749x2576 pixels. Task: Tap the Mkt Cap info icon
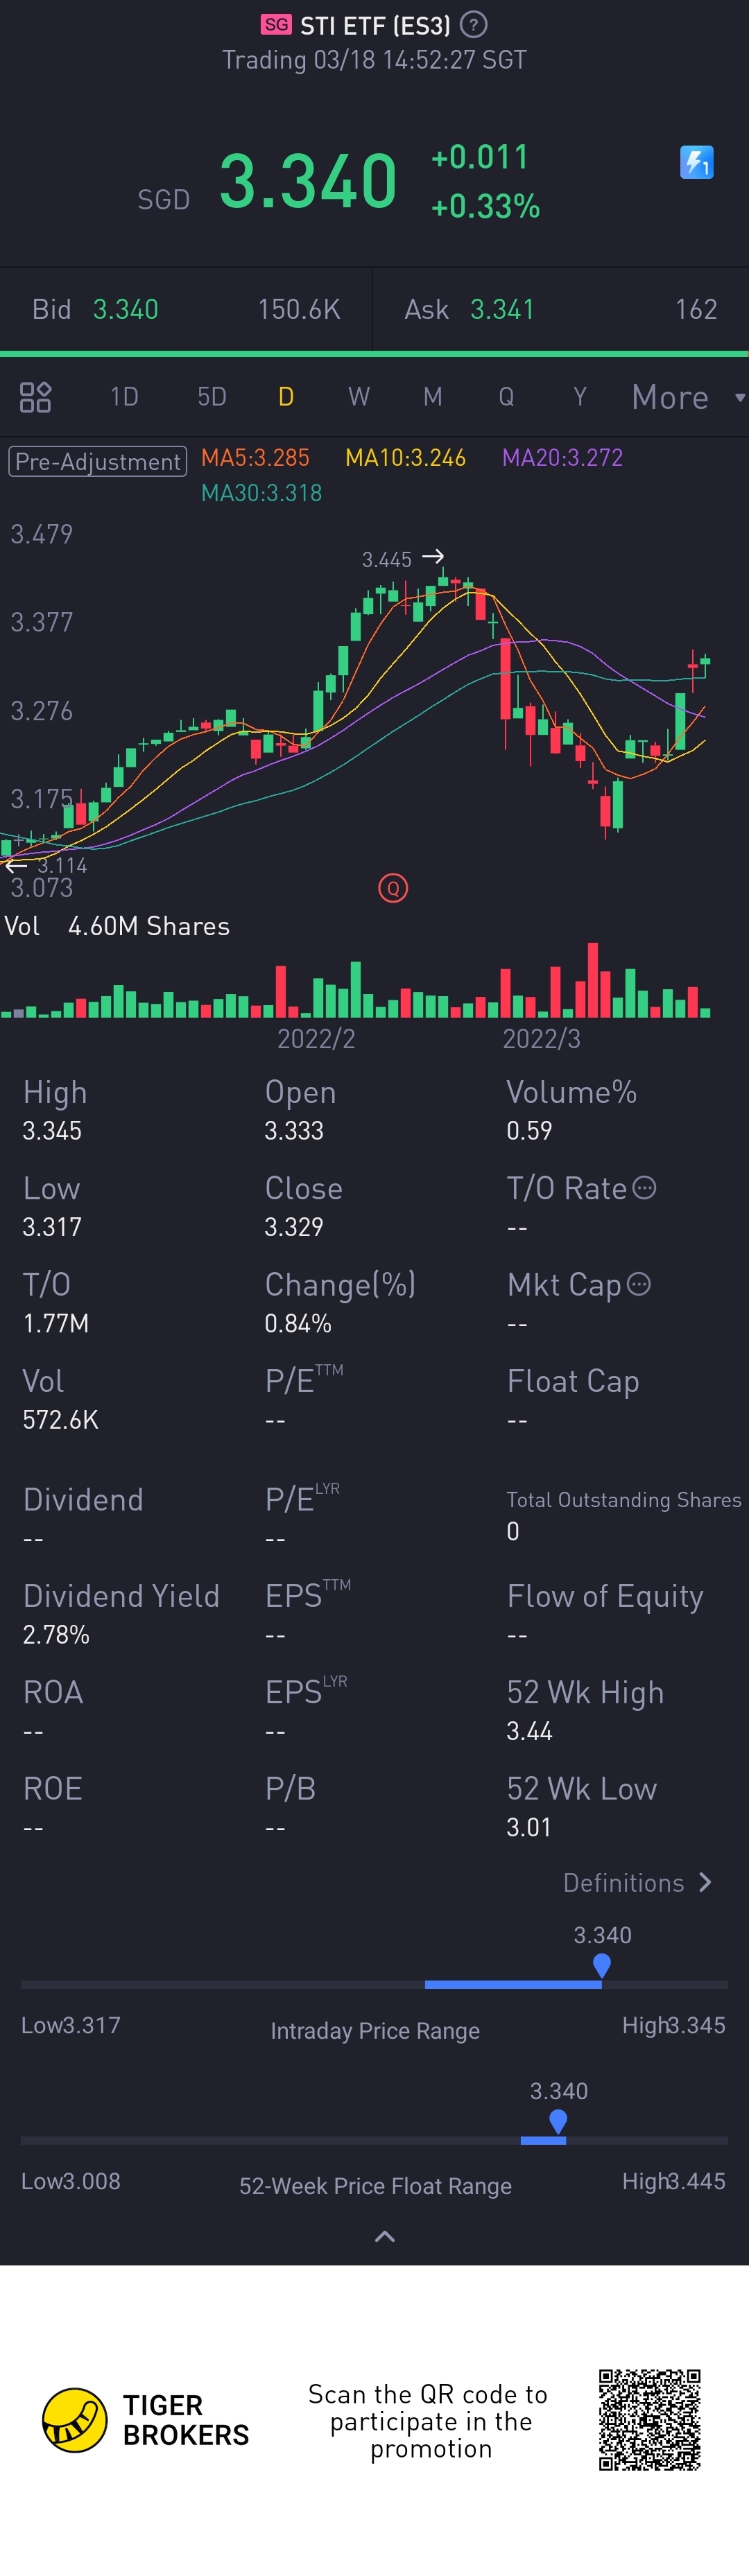[x=638, y=1284]
